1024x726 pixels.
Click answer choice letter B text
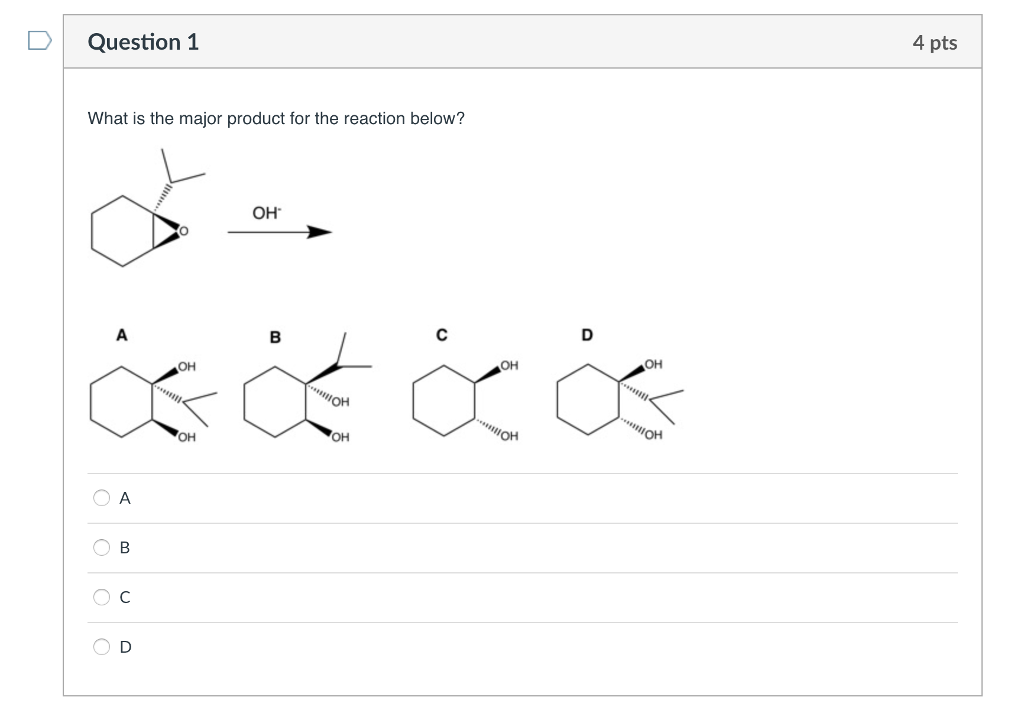pyautogui.click(x=124, y=547)
